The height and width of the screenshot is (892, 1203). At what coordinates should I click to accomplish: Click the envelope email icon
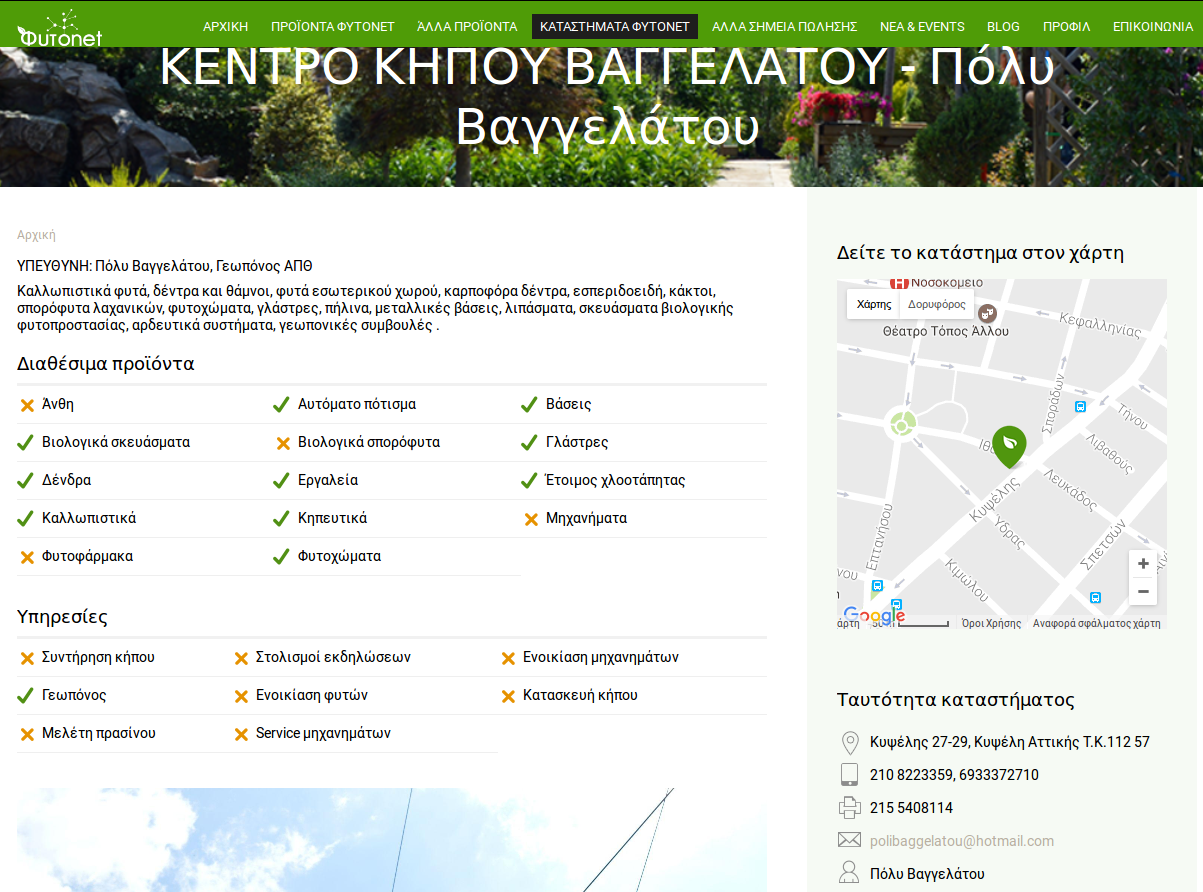(x=849, y=840)
